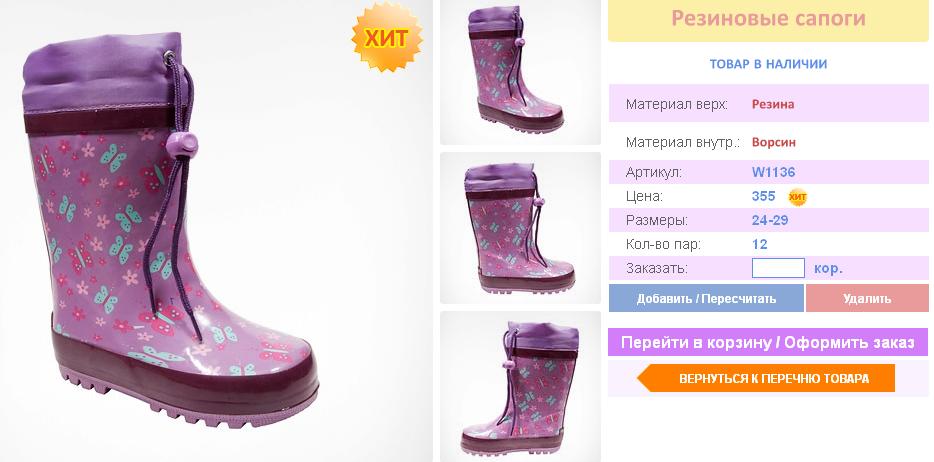This screenshot has height=462, width=934.
Task: Click the pairs count value 12
Action: (x=759, y=244)
